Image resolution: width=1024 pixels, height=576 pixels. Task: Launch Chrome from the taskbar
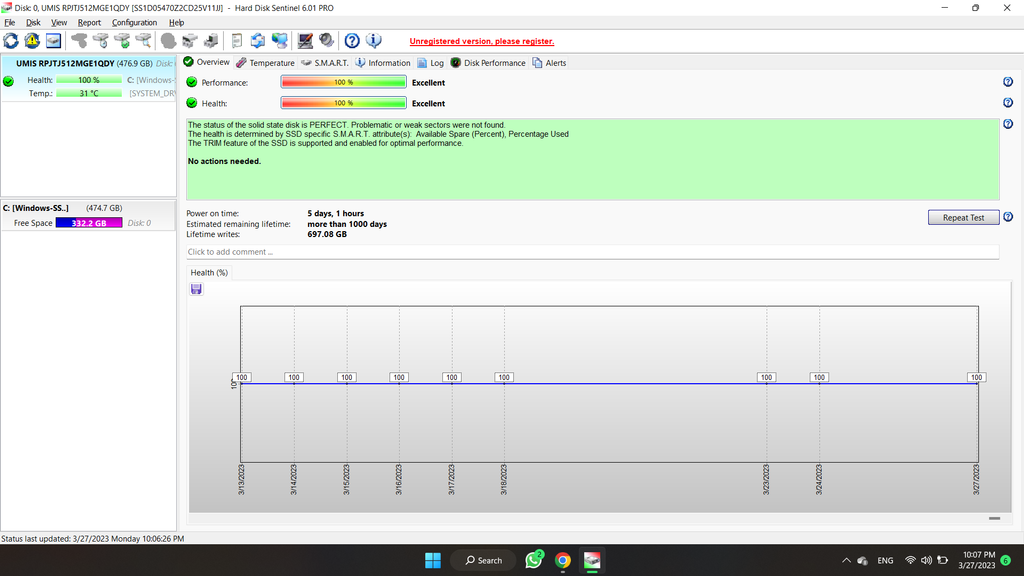coord(563,560)
